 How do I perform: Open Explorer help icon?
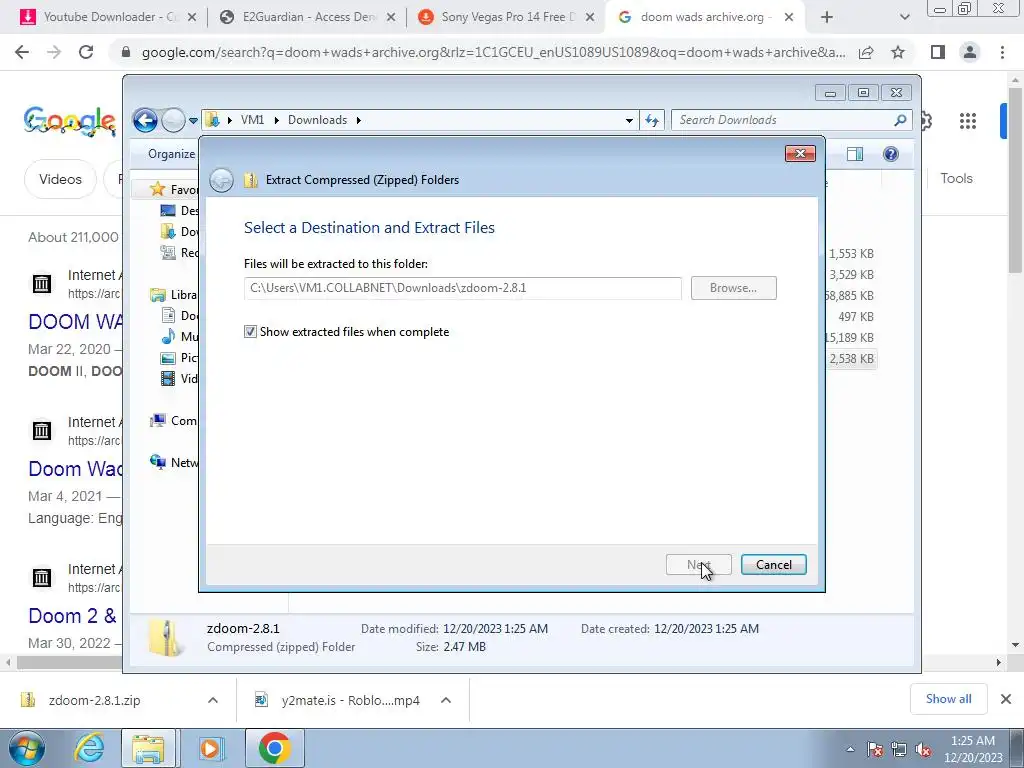coord(891,154)
